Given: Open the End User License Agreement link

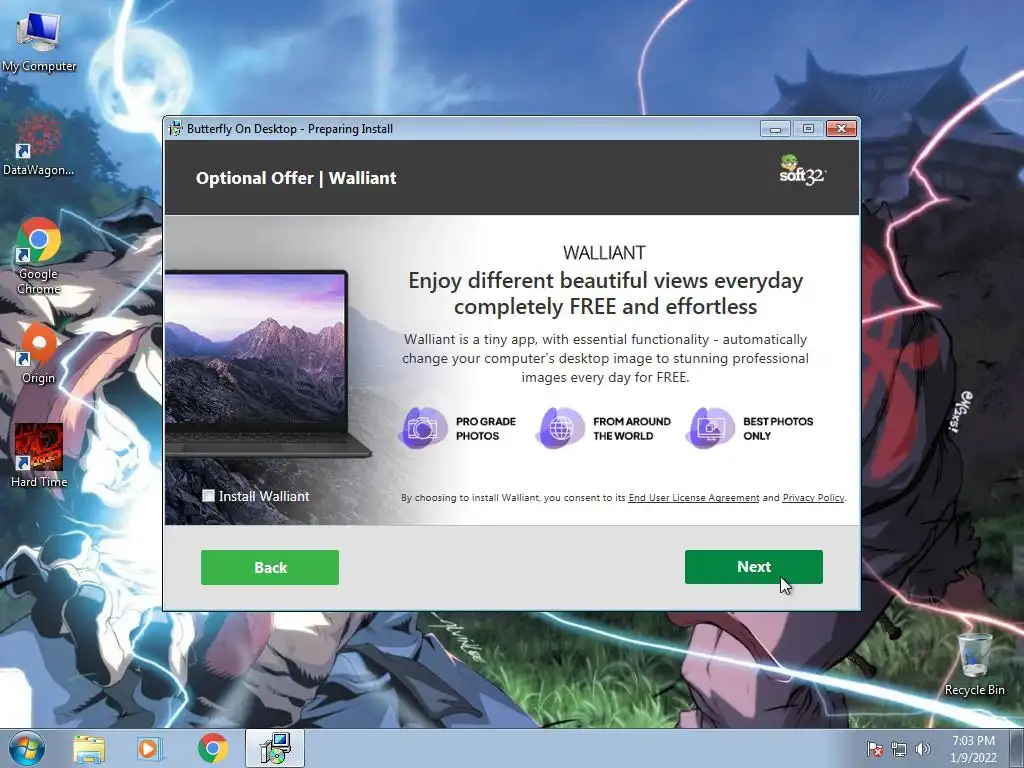Looking at the screenshot, I should click(x=694, y=498).
